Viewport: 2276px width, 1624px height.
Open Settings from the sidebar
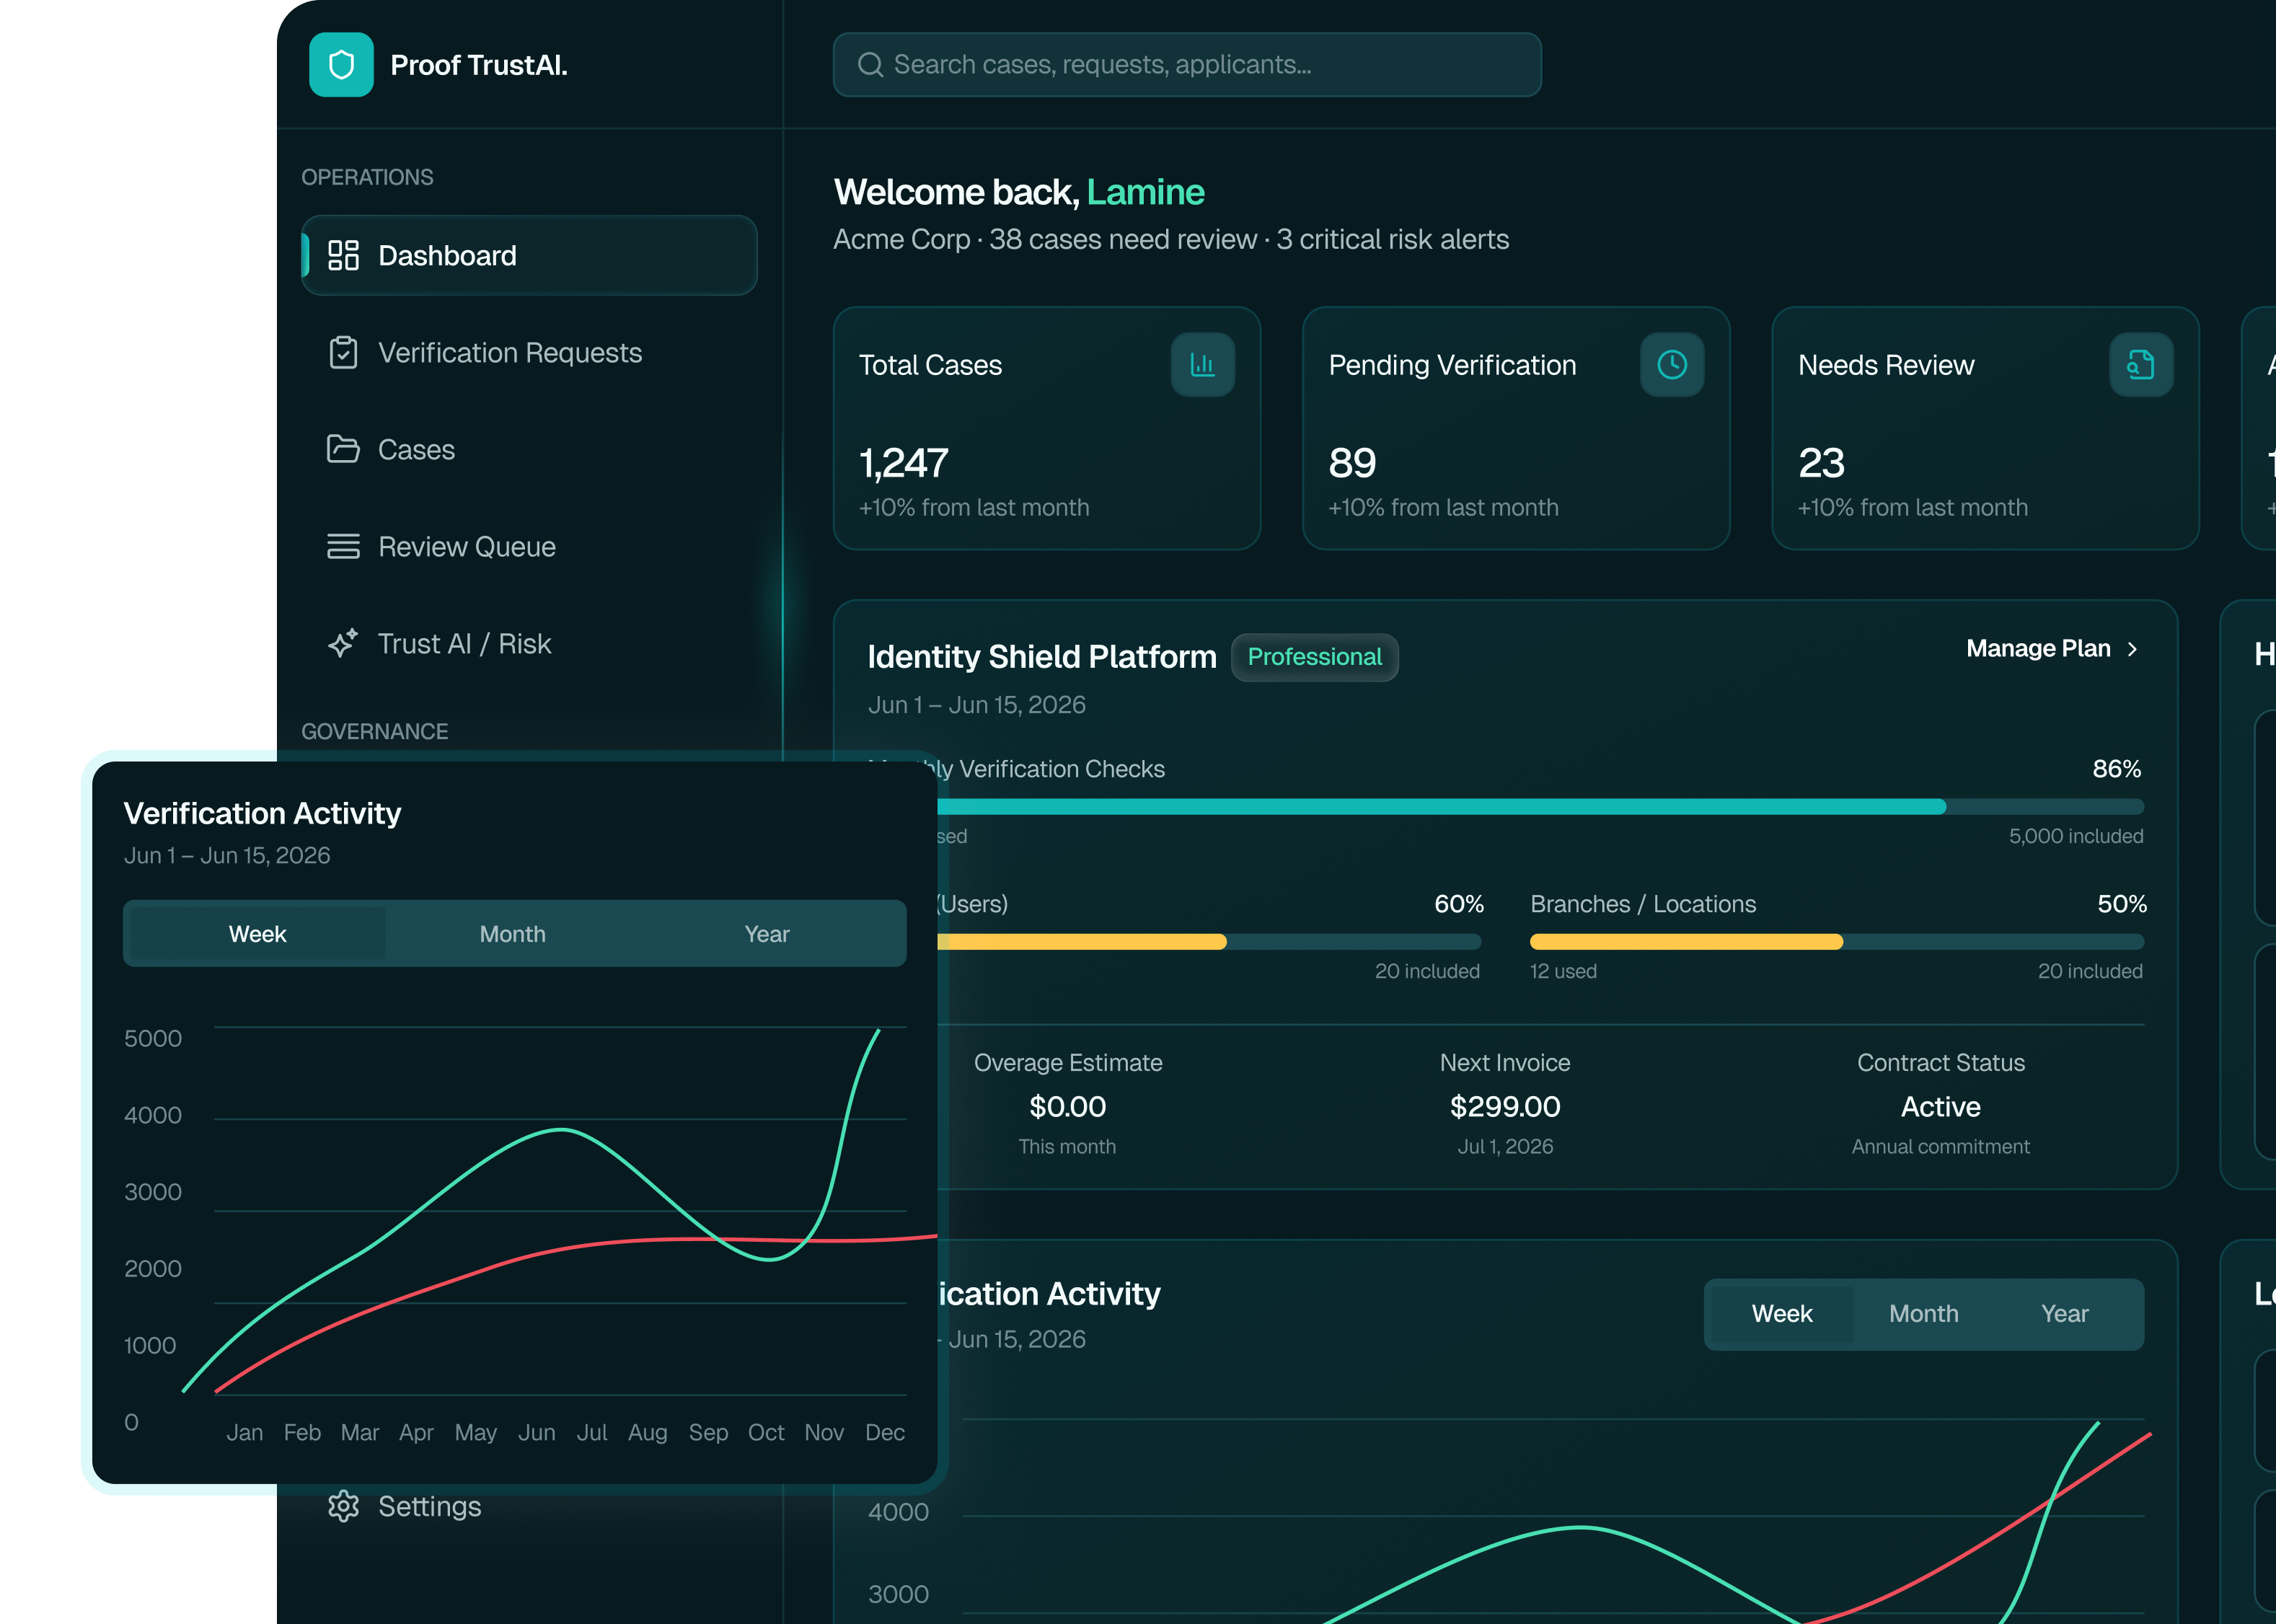point(529,1506)
